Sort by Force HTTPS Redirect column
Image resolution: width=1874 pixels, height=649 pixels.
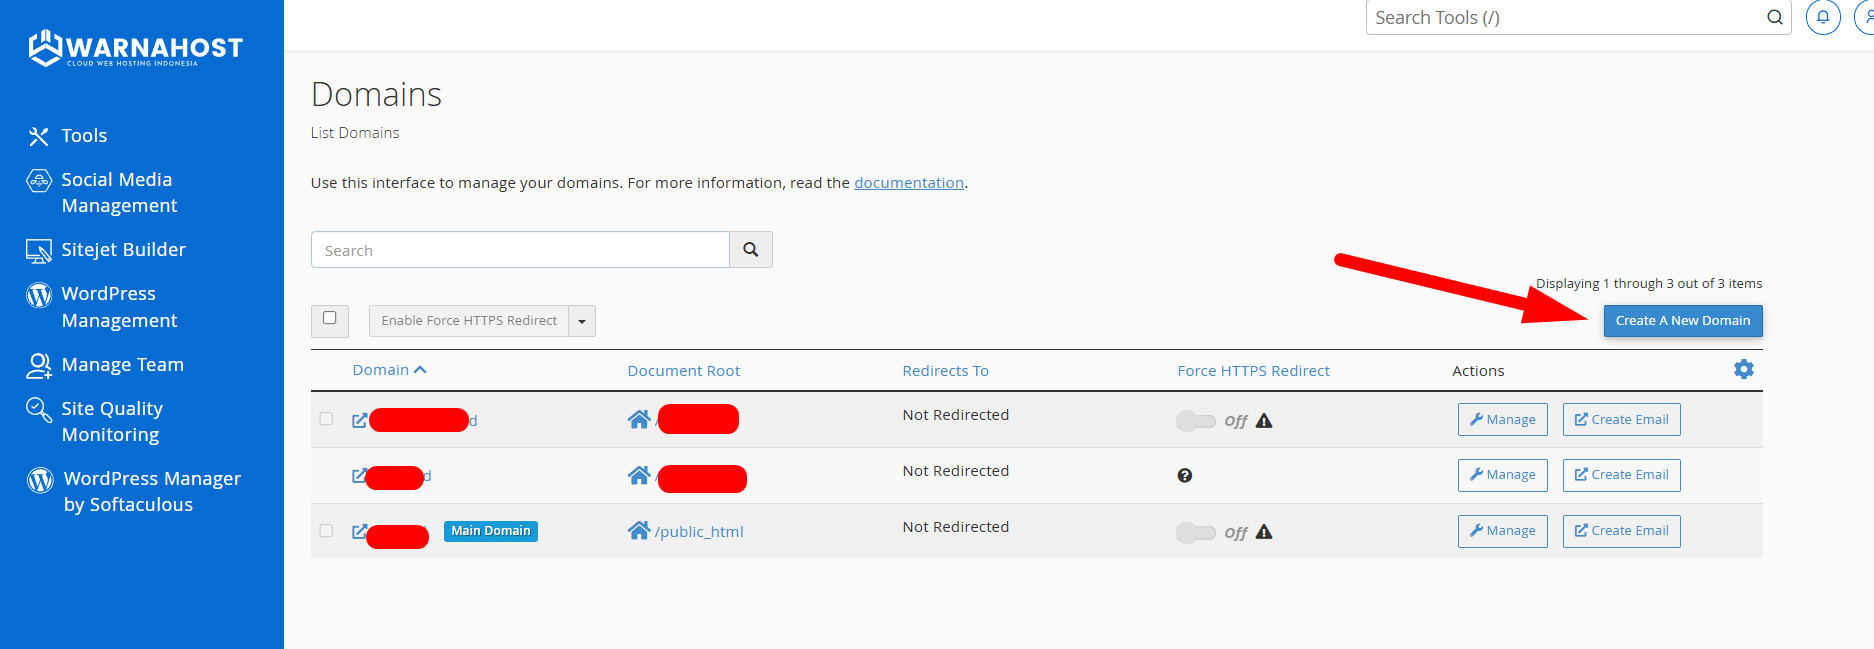pyautogui.click(x=1253, y=371)
